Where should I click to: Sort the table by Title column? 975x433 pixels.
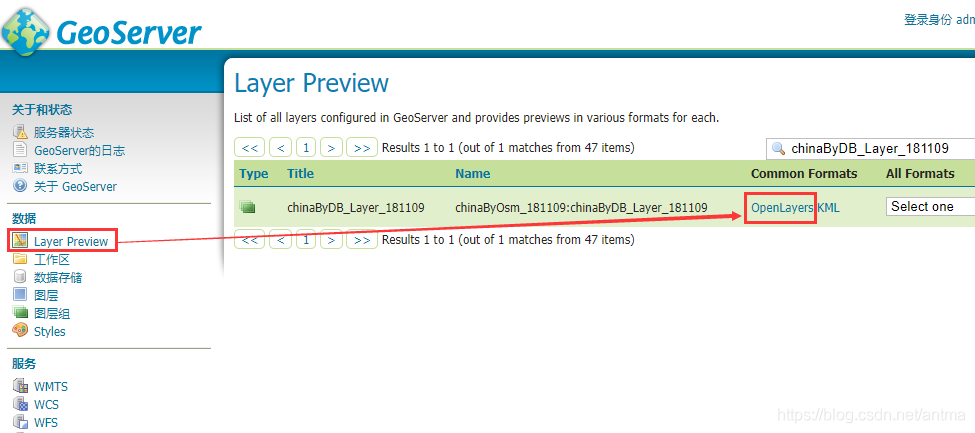coord(300,174)
